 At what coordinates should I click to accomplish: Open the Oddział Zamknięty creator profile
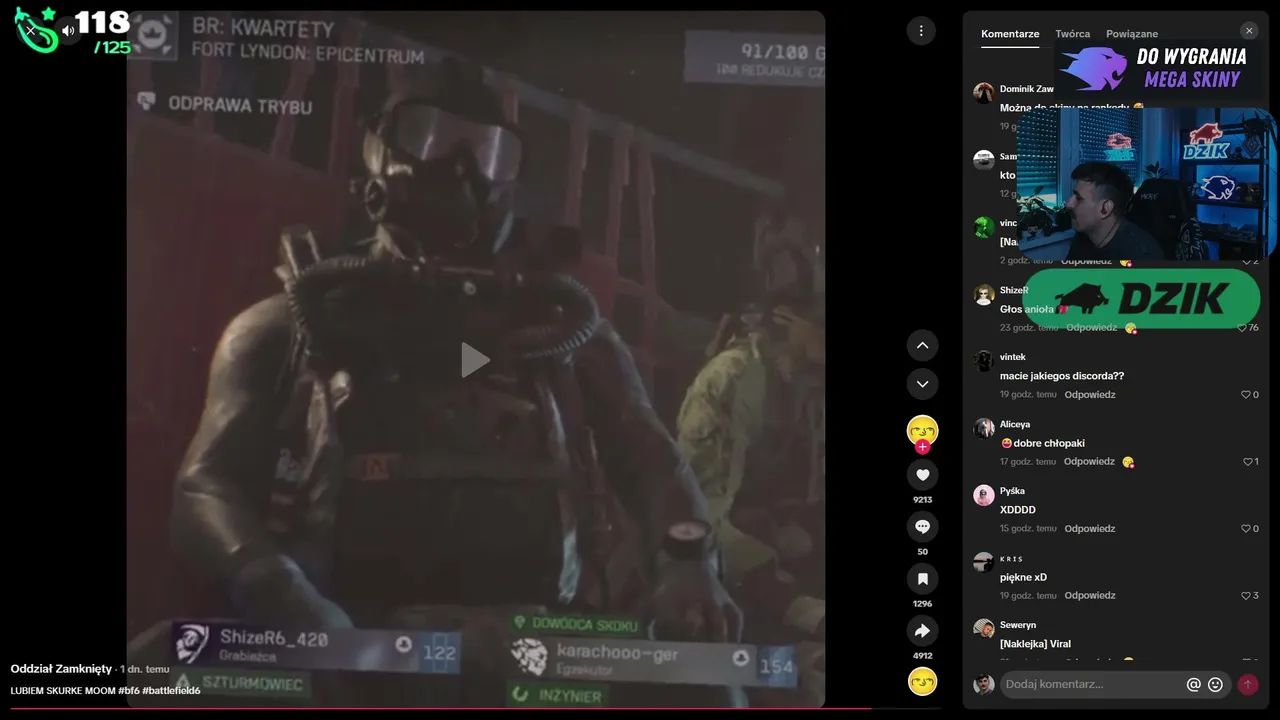(61, 669)
